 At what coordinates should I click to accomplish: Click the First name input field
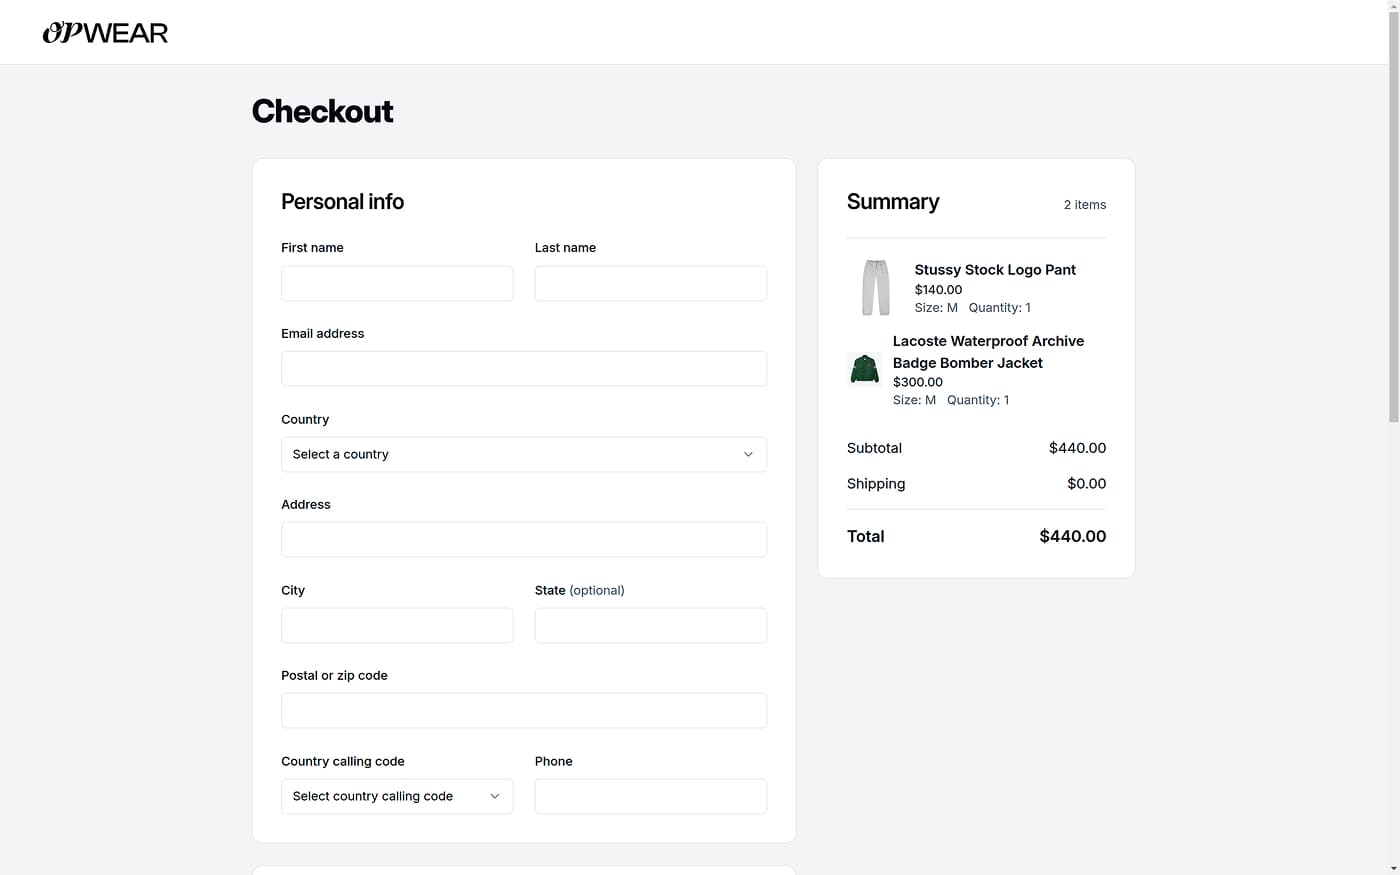397,283
